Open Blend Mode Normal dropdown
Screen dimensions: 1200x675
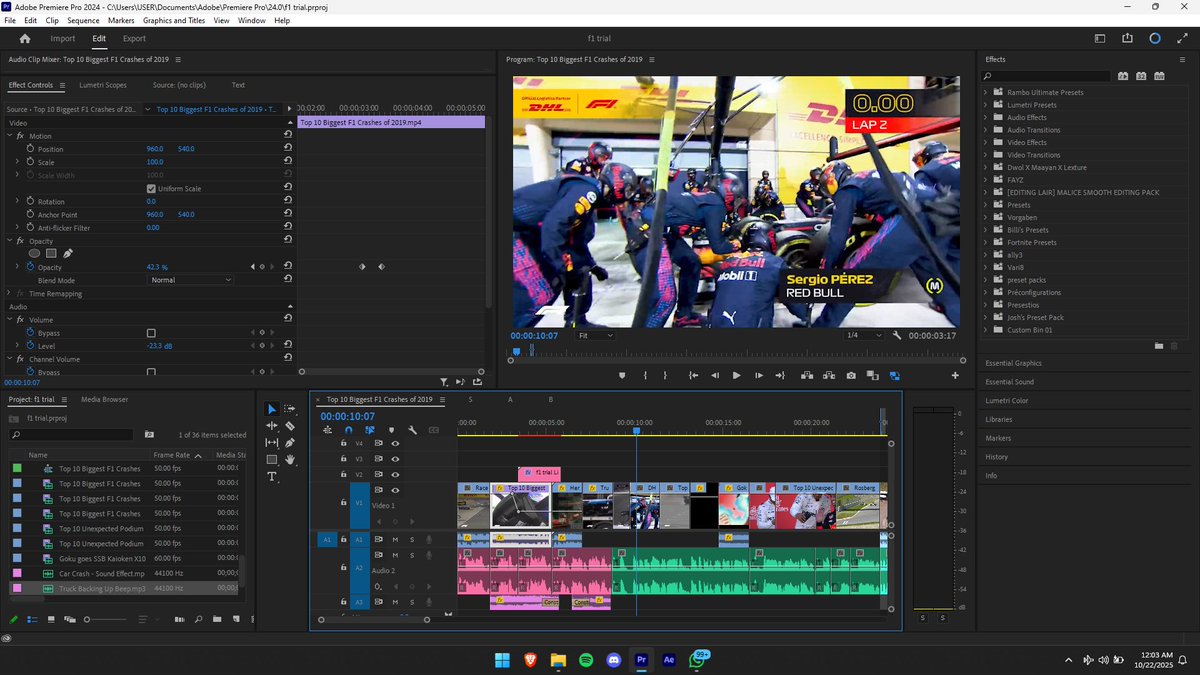tap(190, 280)
